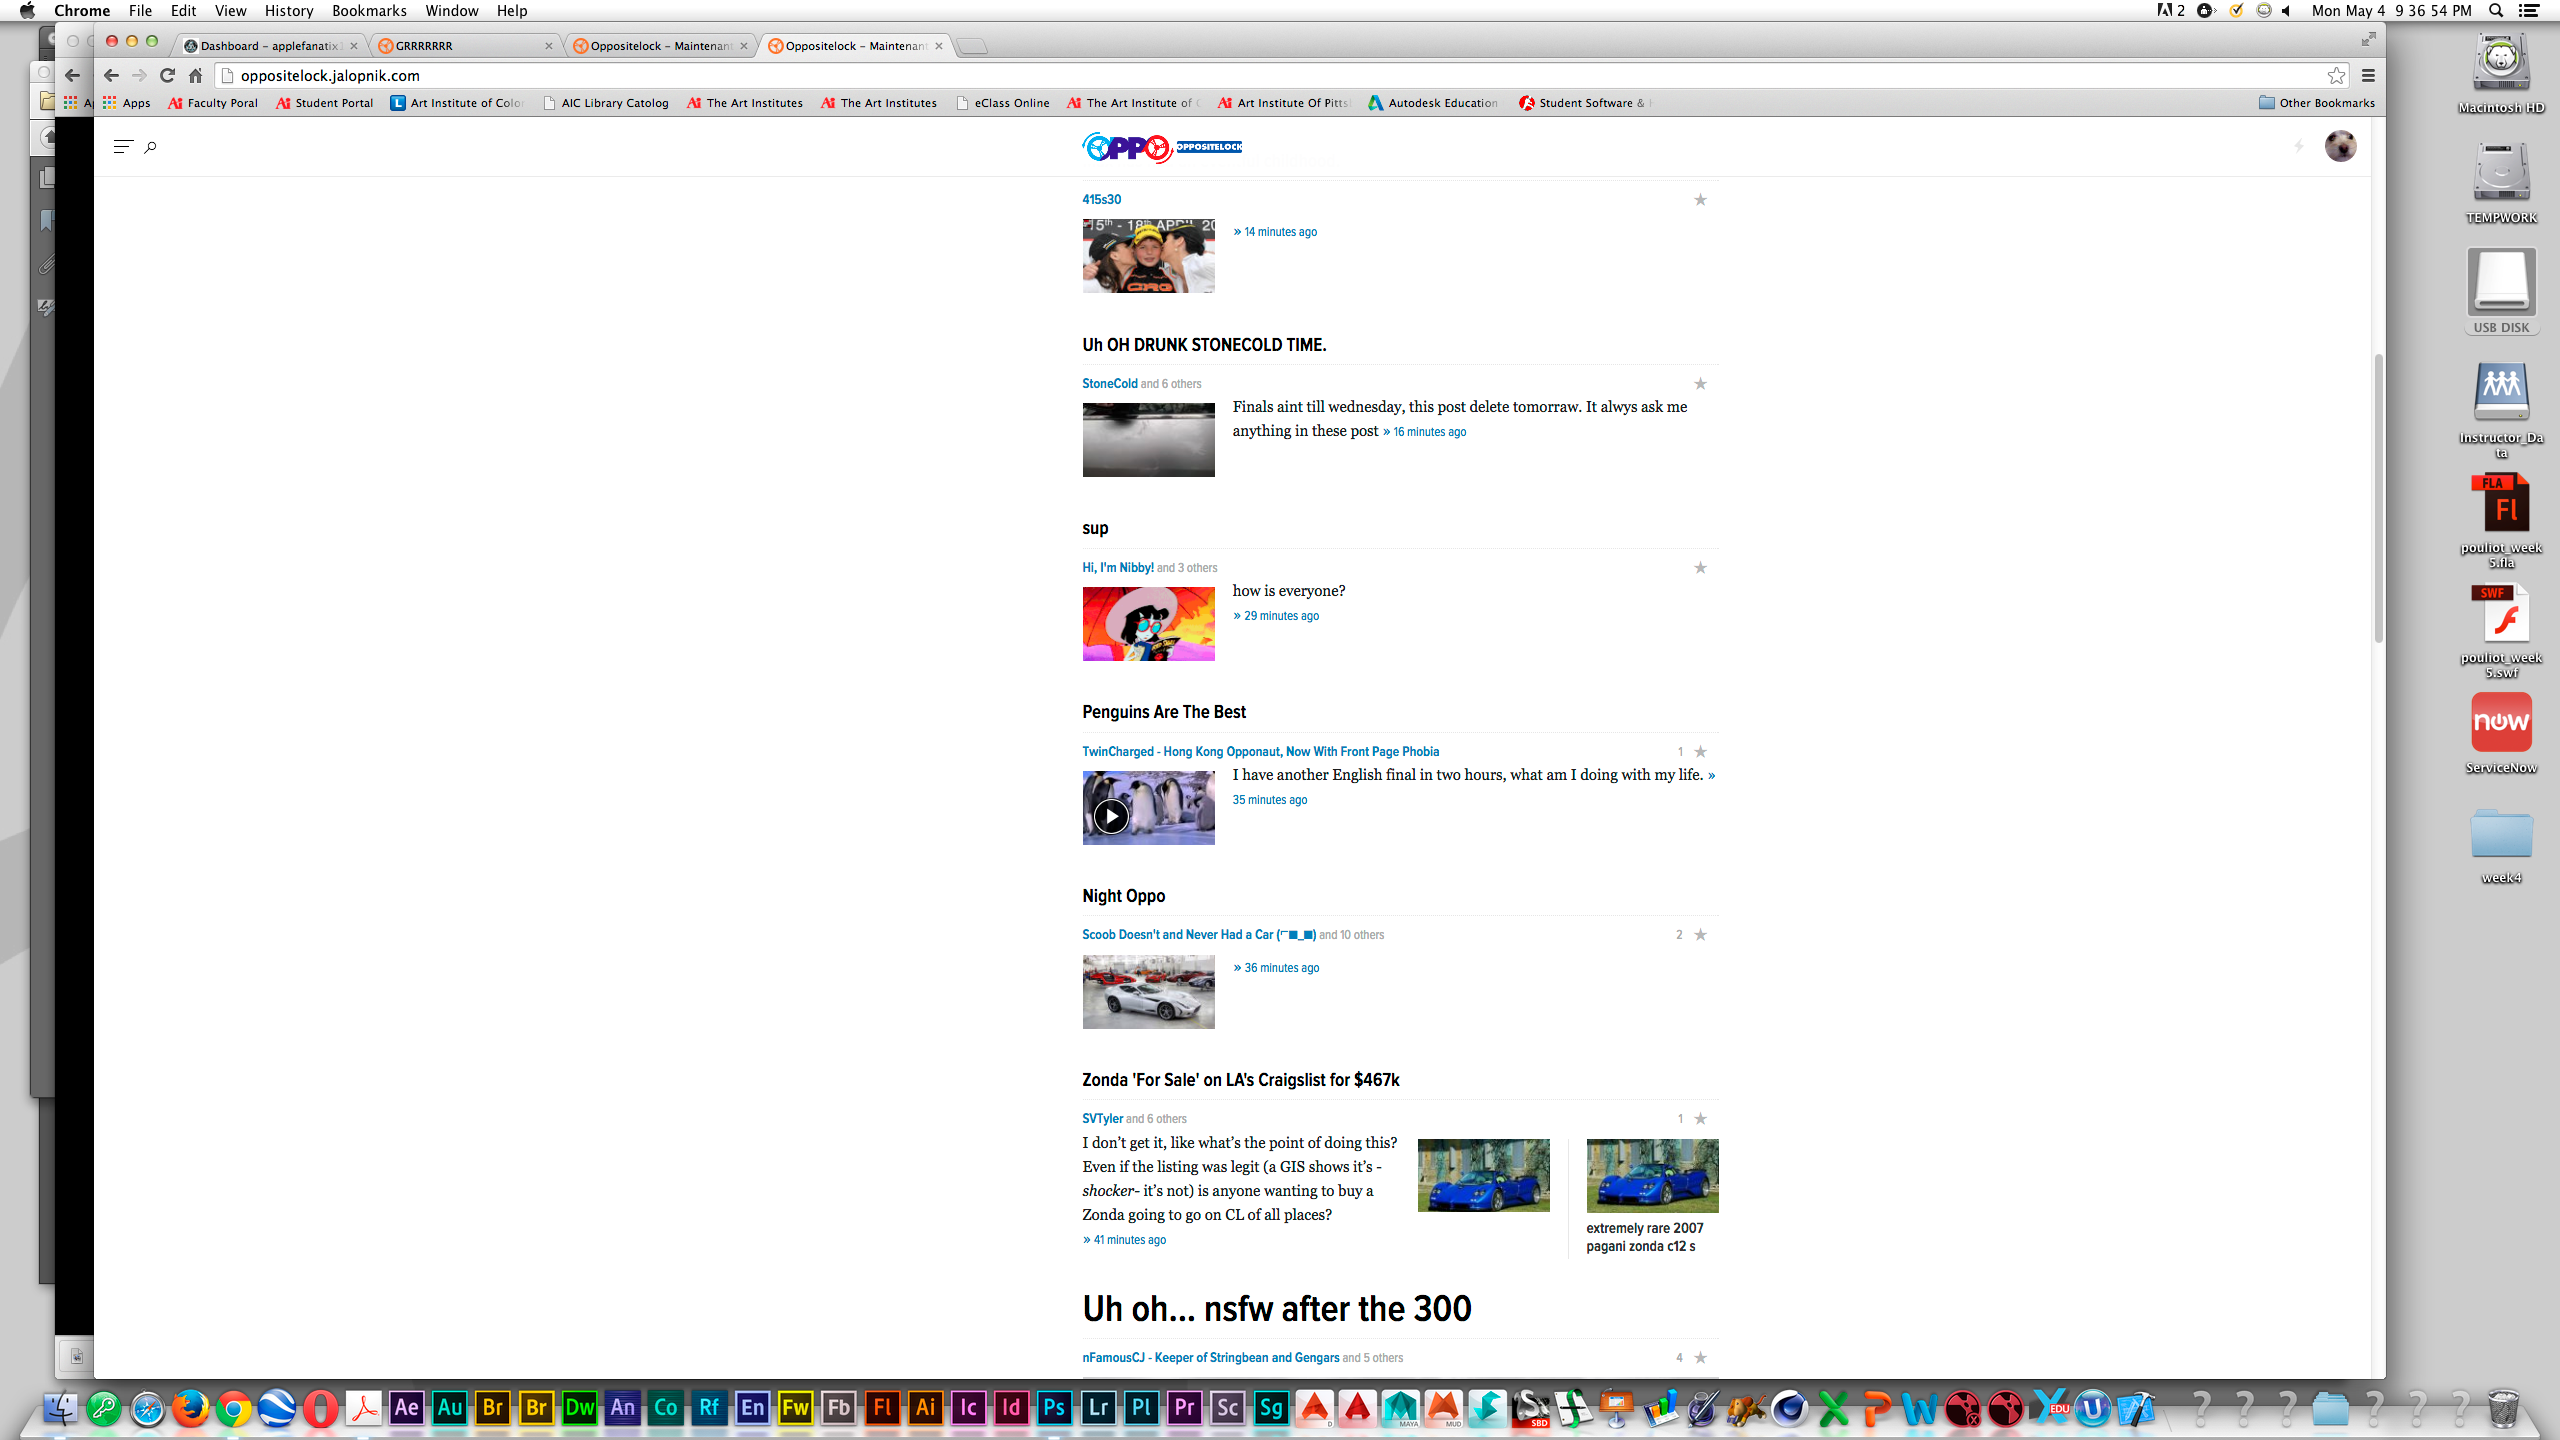
Task: Open the white sports car thumbnail
Action: pyautogui.click(x=1148, y=992)
